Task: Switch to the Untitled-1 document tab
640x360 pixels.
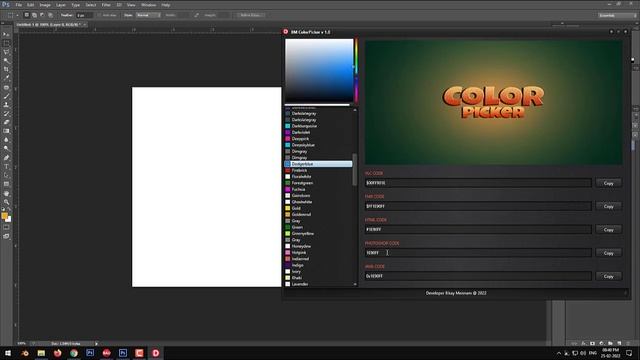Action: 48,24
